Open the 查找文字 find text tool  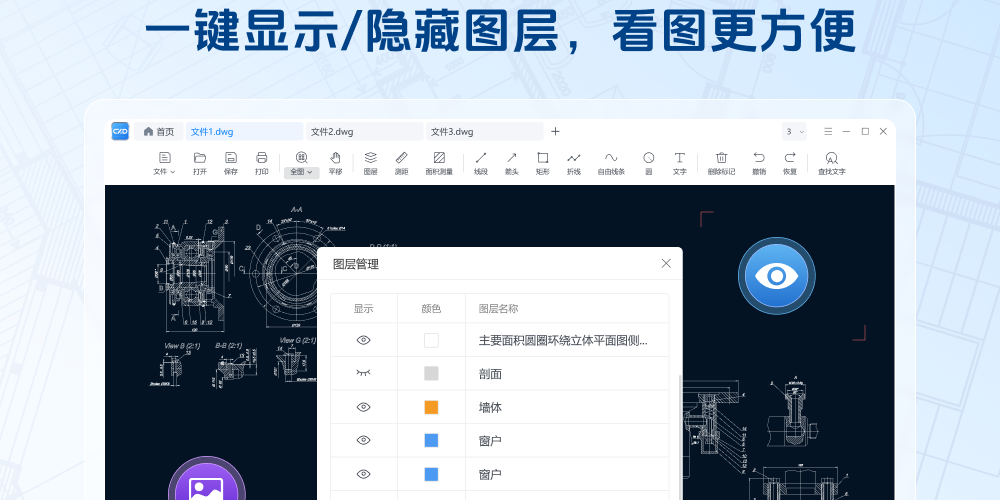831,162
